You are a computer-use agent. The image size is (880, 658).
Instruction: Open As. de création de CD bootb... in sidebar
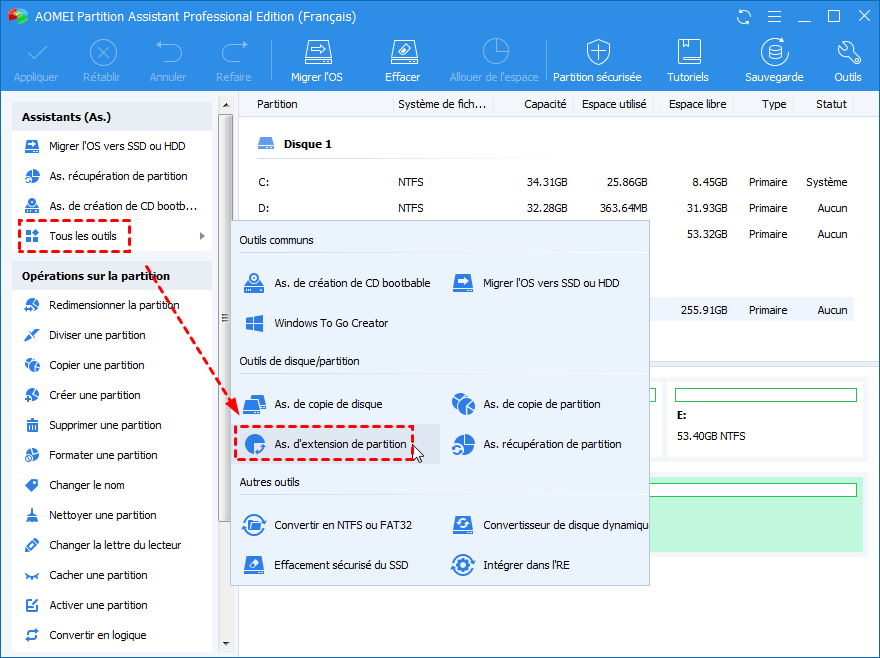[x=112, y=206]
